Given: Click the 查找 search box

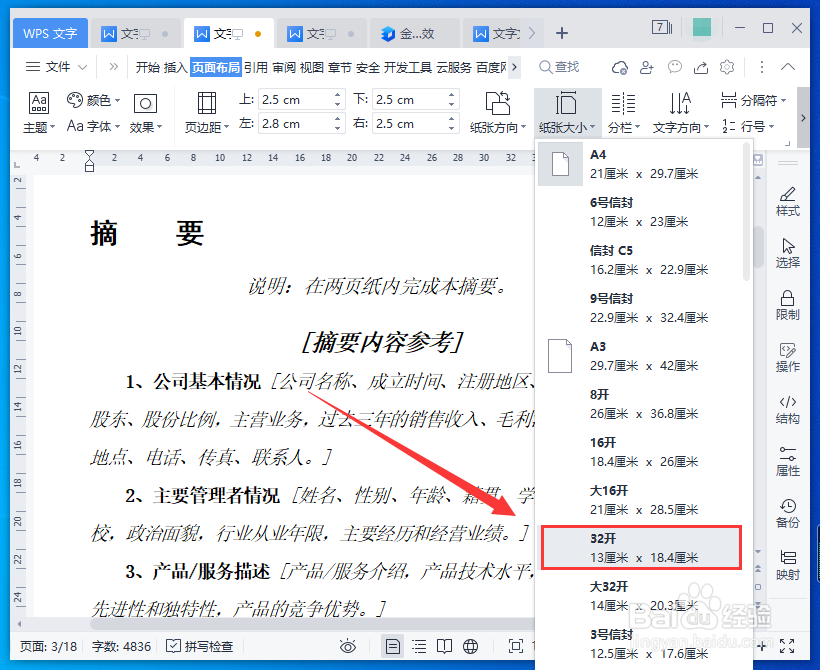Looking at the screenshot, I should [560, 67].
